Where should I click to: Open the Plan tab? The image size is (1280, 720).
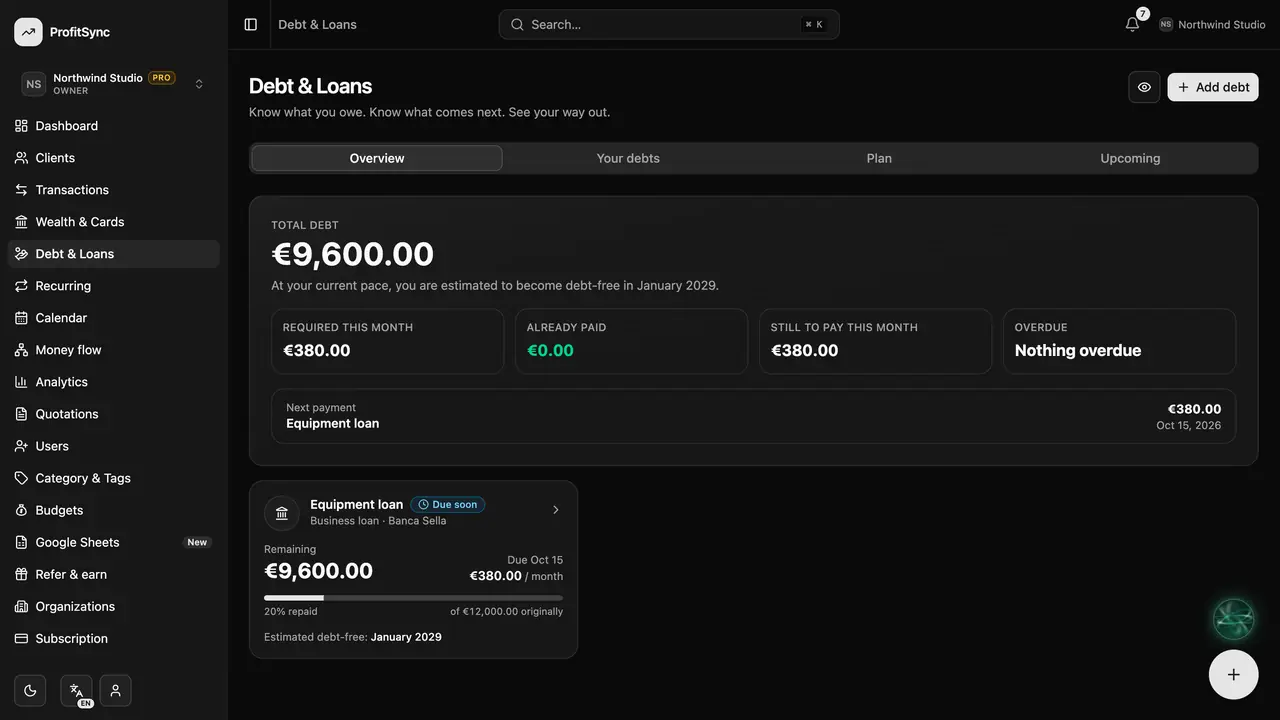(879, 158)
